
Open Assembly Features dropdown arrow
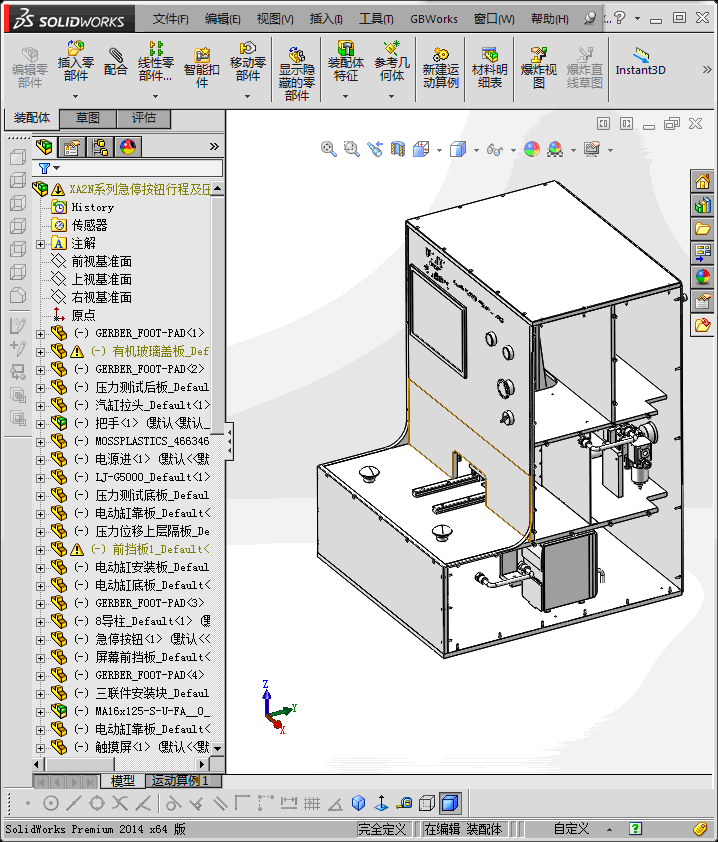(345, 96)
